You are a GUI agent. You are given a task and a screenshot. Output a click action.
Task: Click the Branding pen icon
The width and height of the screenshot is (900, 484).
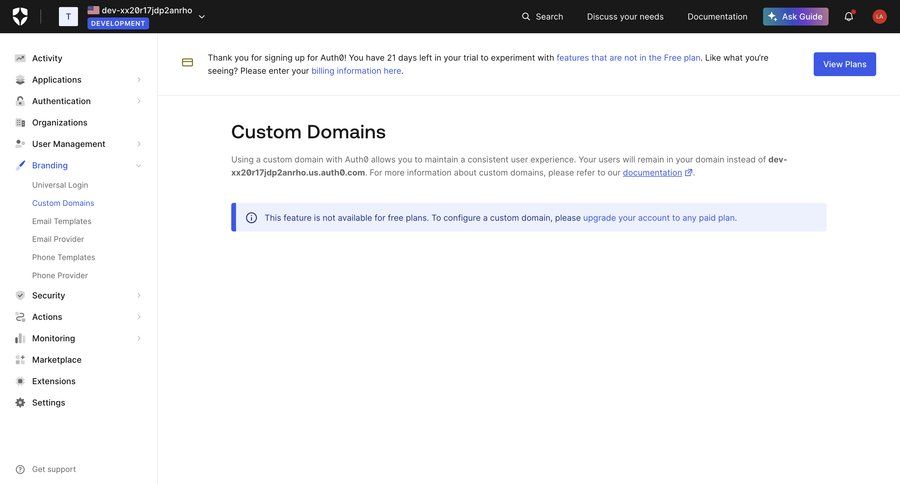pyautogui.click(x=20, y=165)
